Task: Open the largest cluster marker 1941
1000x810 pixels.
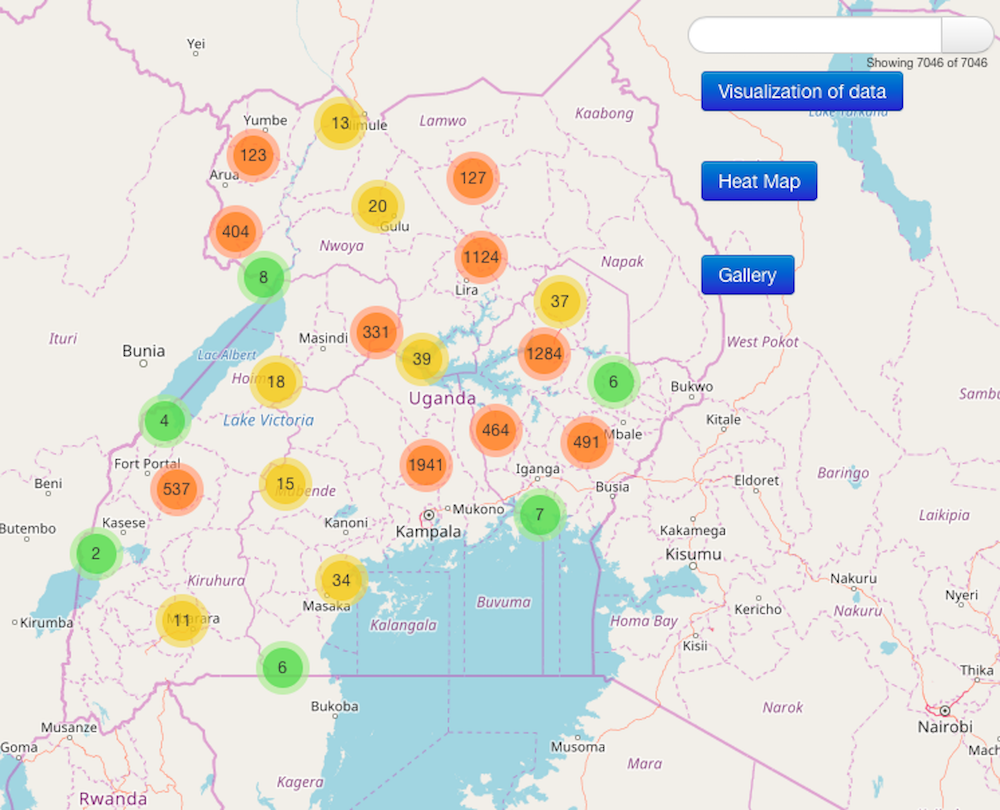Action: coord(426,465)
